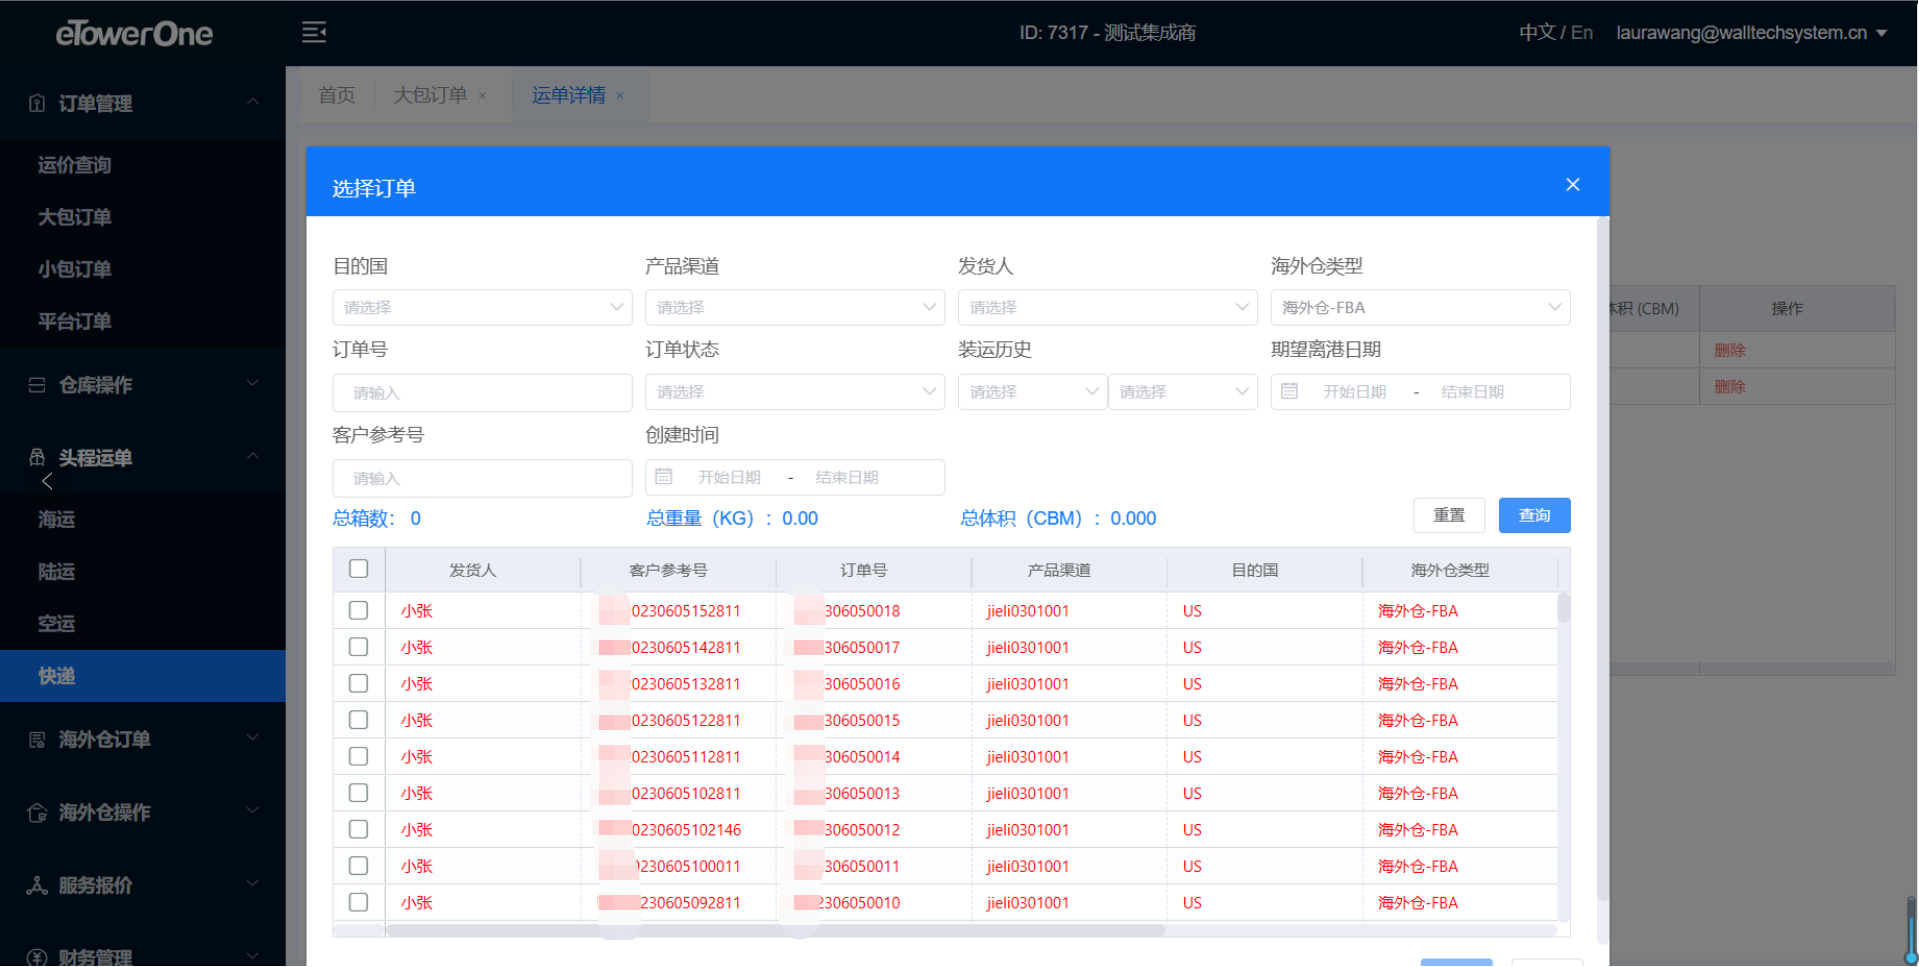Open the 订单状态 dropdown
This screenshot has height=967, width=1919.
794,392
